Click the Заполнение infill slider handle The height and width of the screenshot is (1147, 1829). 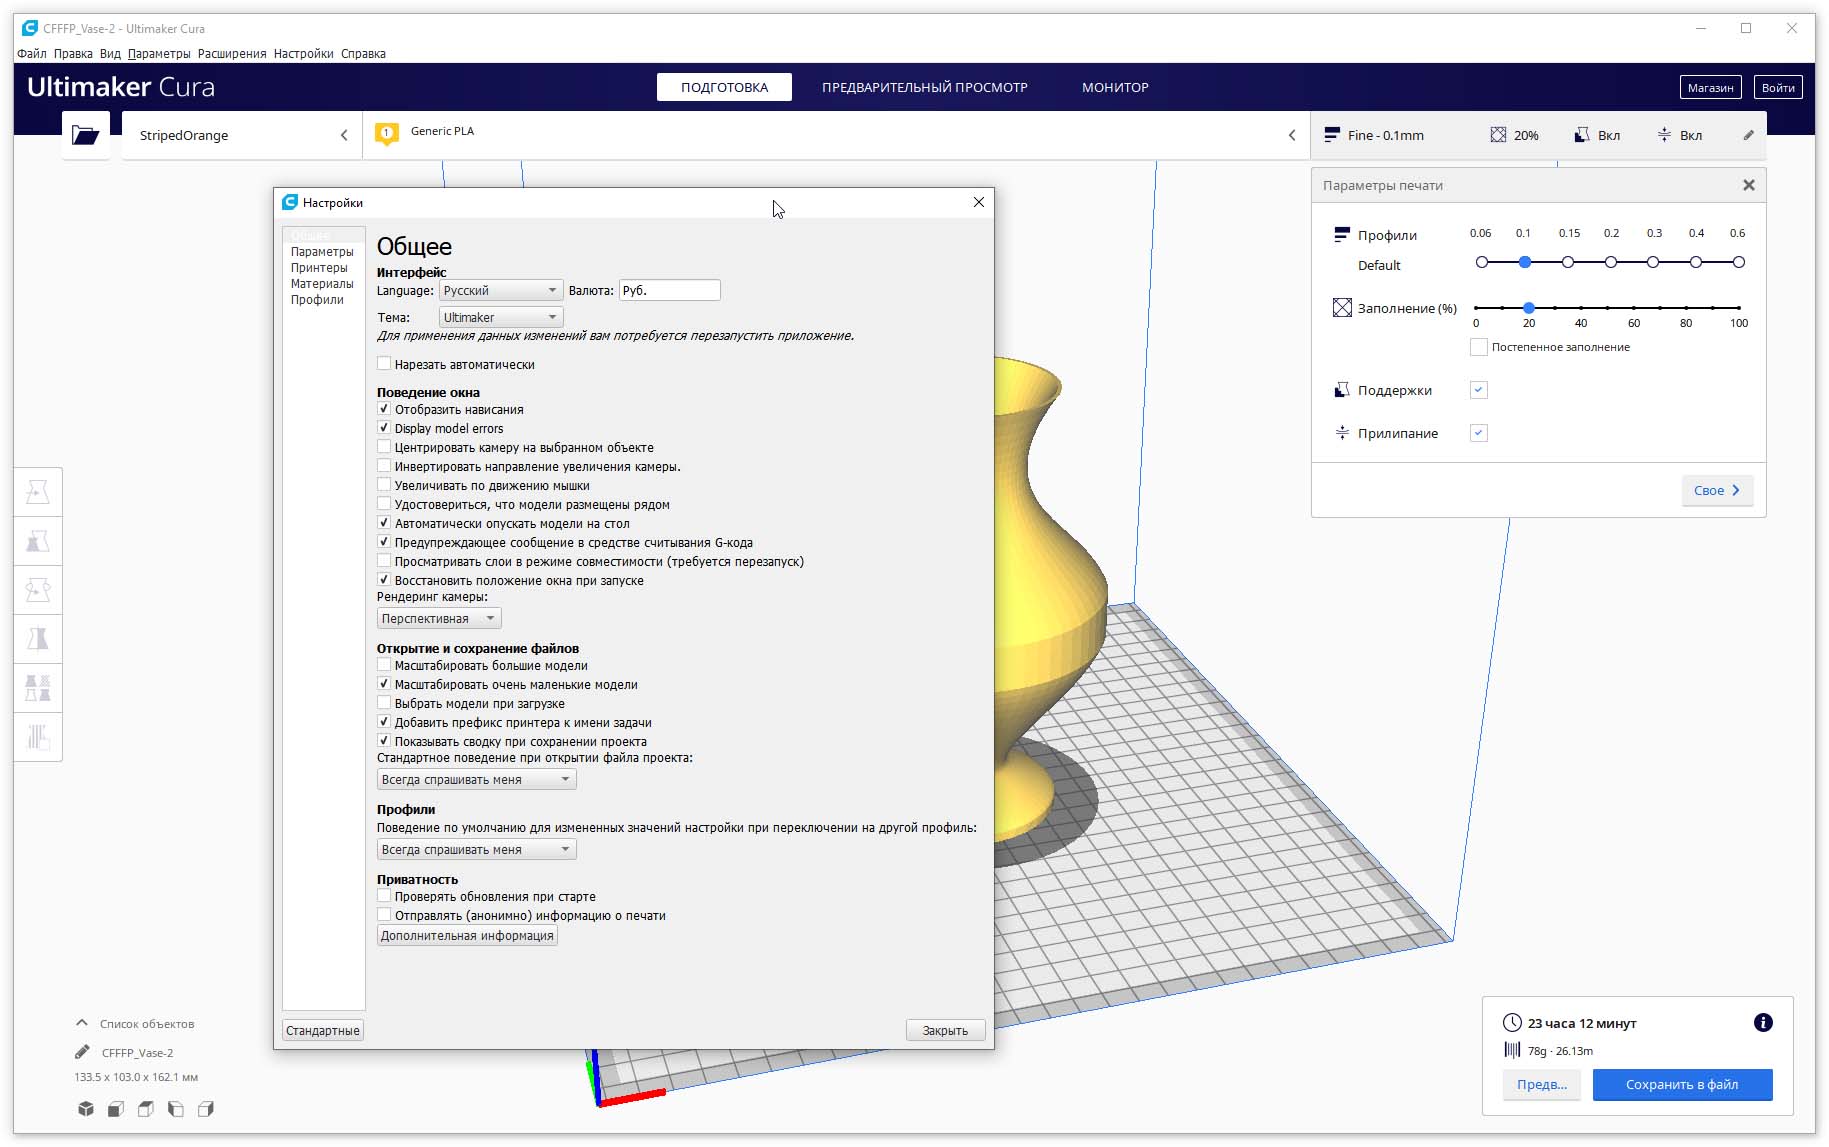1529,308
